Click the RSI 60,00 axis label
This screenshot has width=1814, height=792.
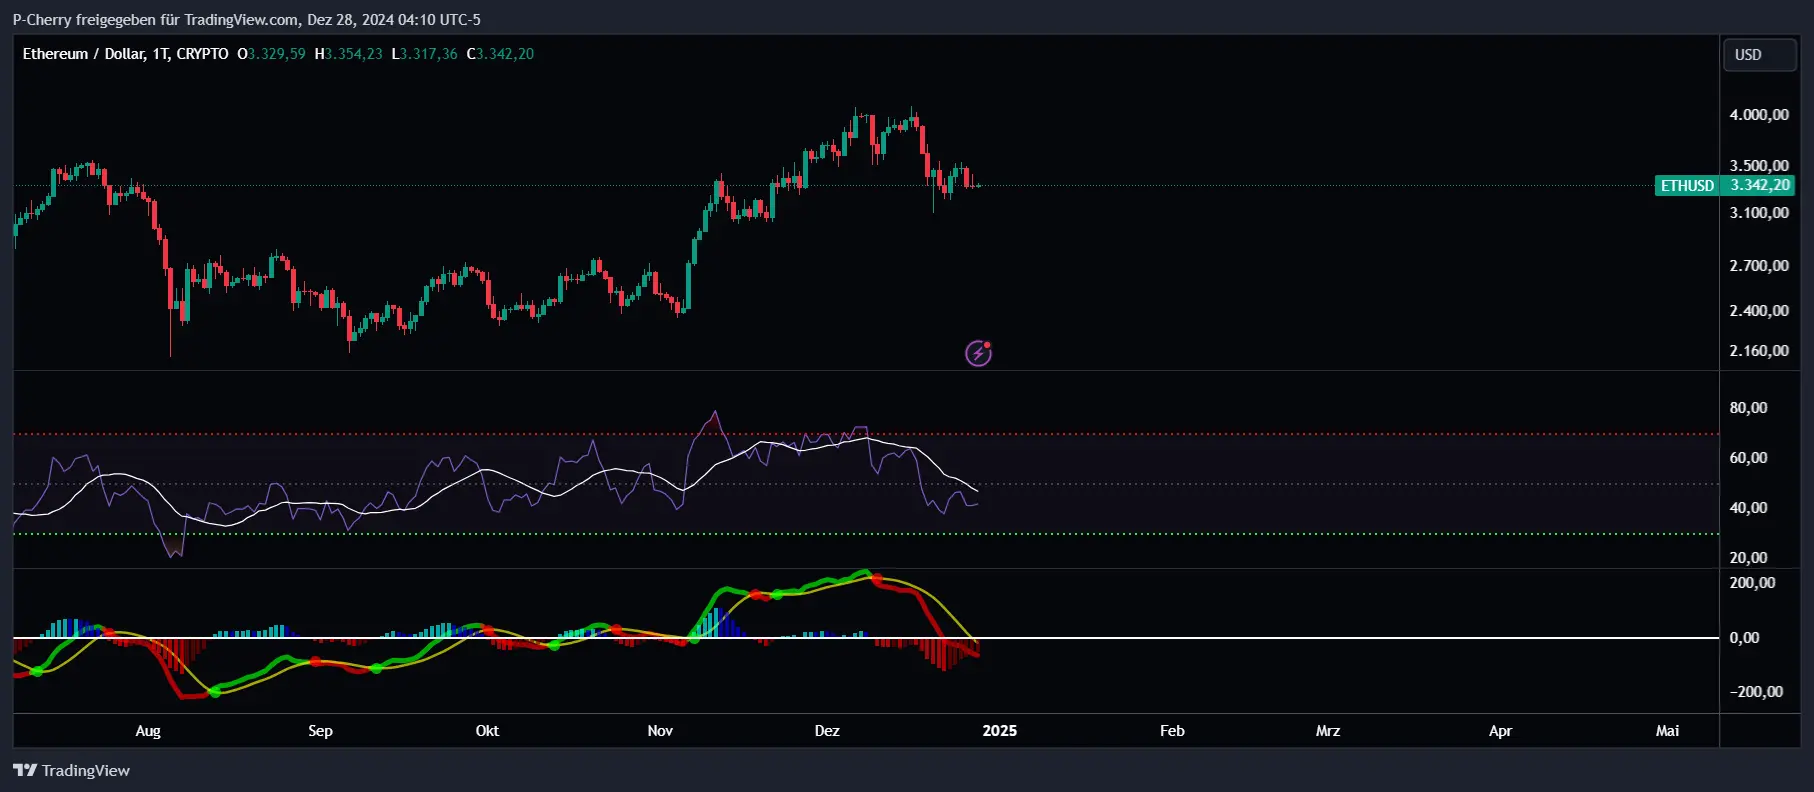[1748, 458]
